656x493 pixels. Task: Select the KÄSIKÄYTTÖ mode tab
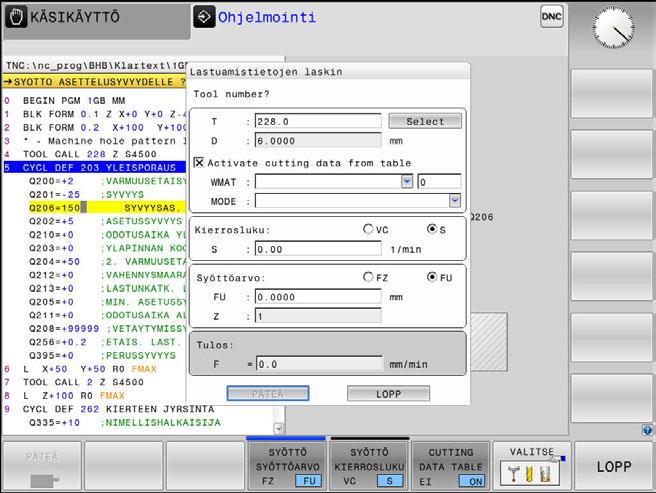click(x=97, y=19)
